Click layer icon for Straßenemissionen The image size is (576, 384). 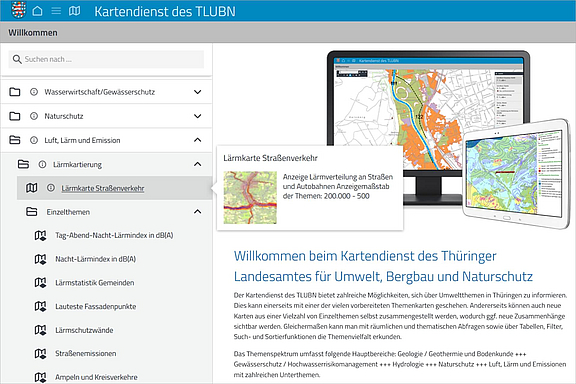click(x=40, y=354)
